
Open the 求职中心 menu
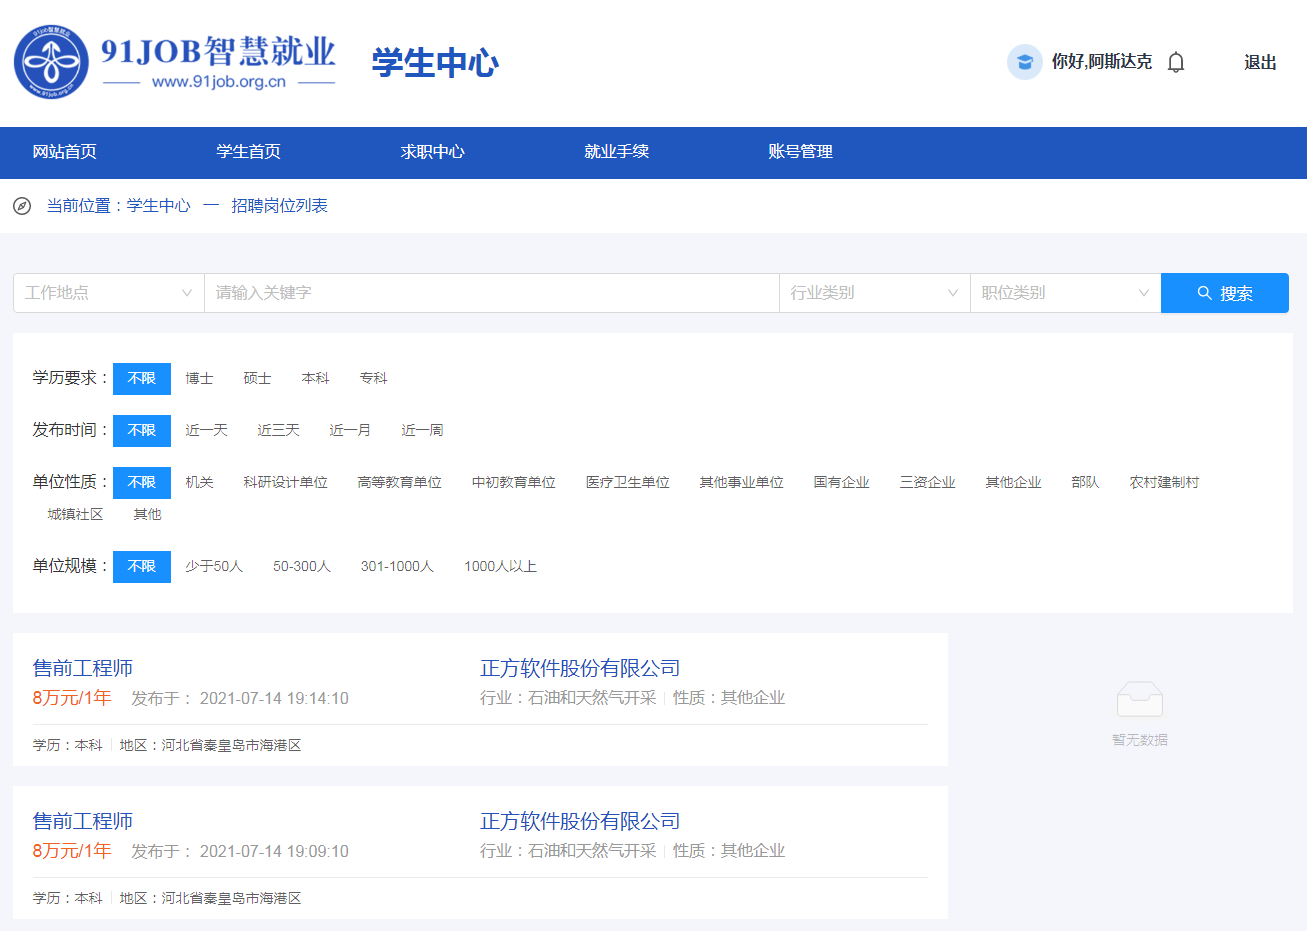click(x=432, y=152)
